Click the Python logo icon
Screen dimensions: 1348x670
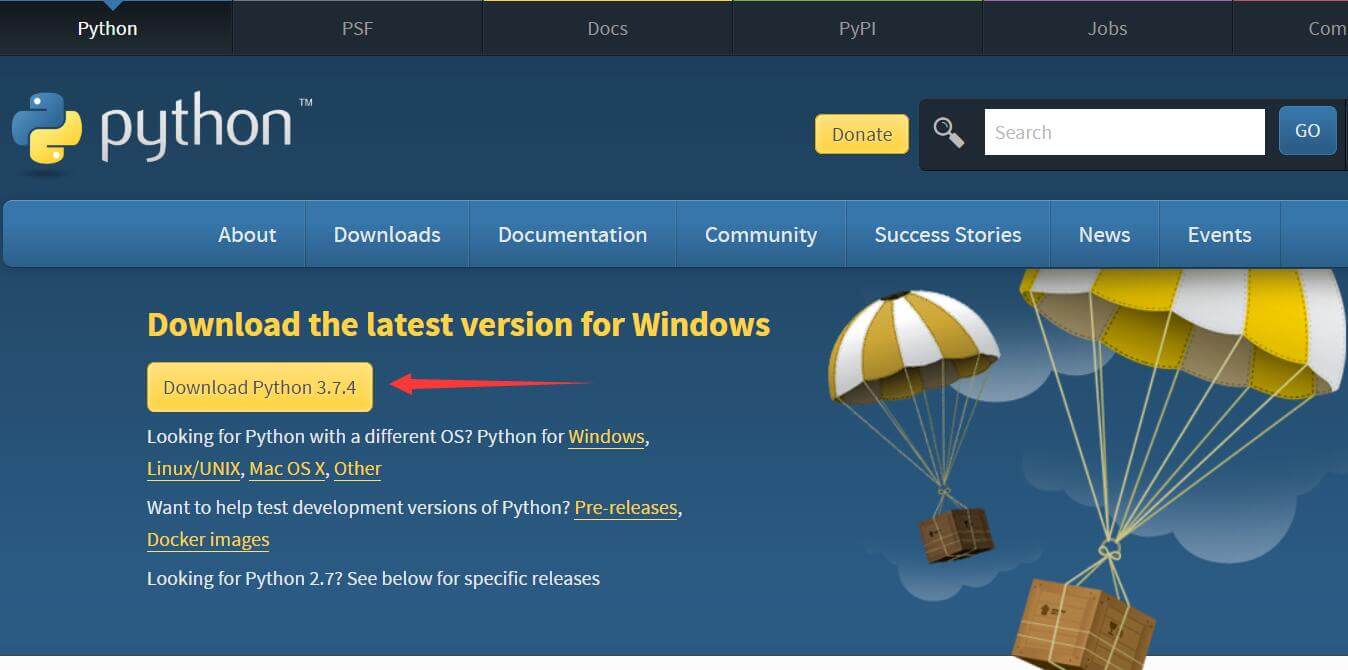(46, 128)
